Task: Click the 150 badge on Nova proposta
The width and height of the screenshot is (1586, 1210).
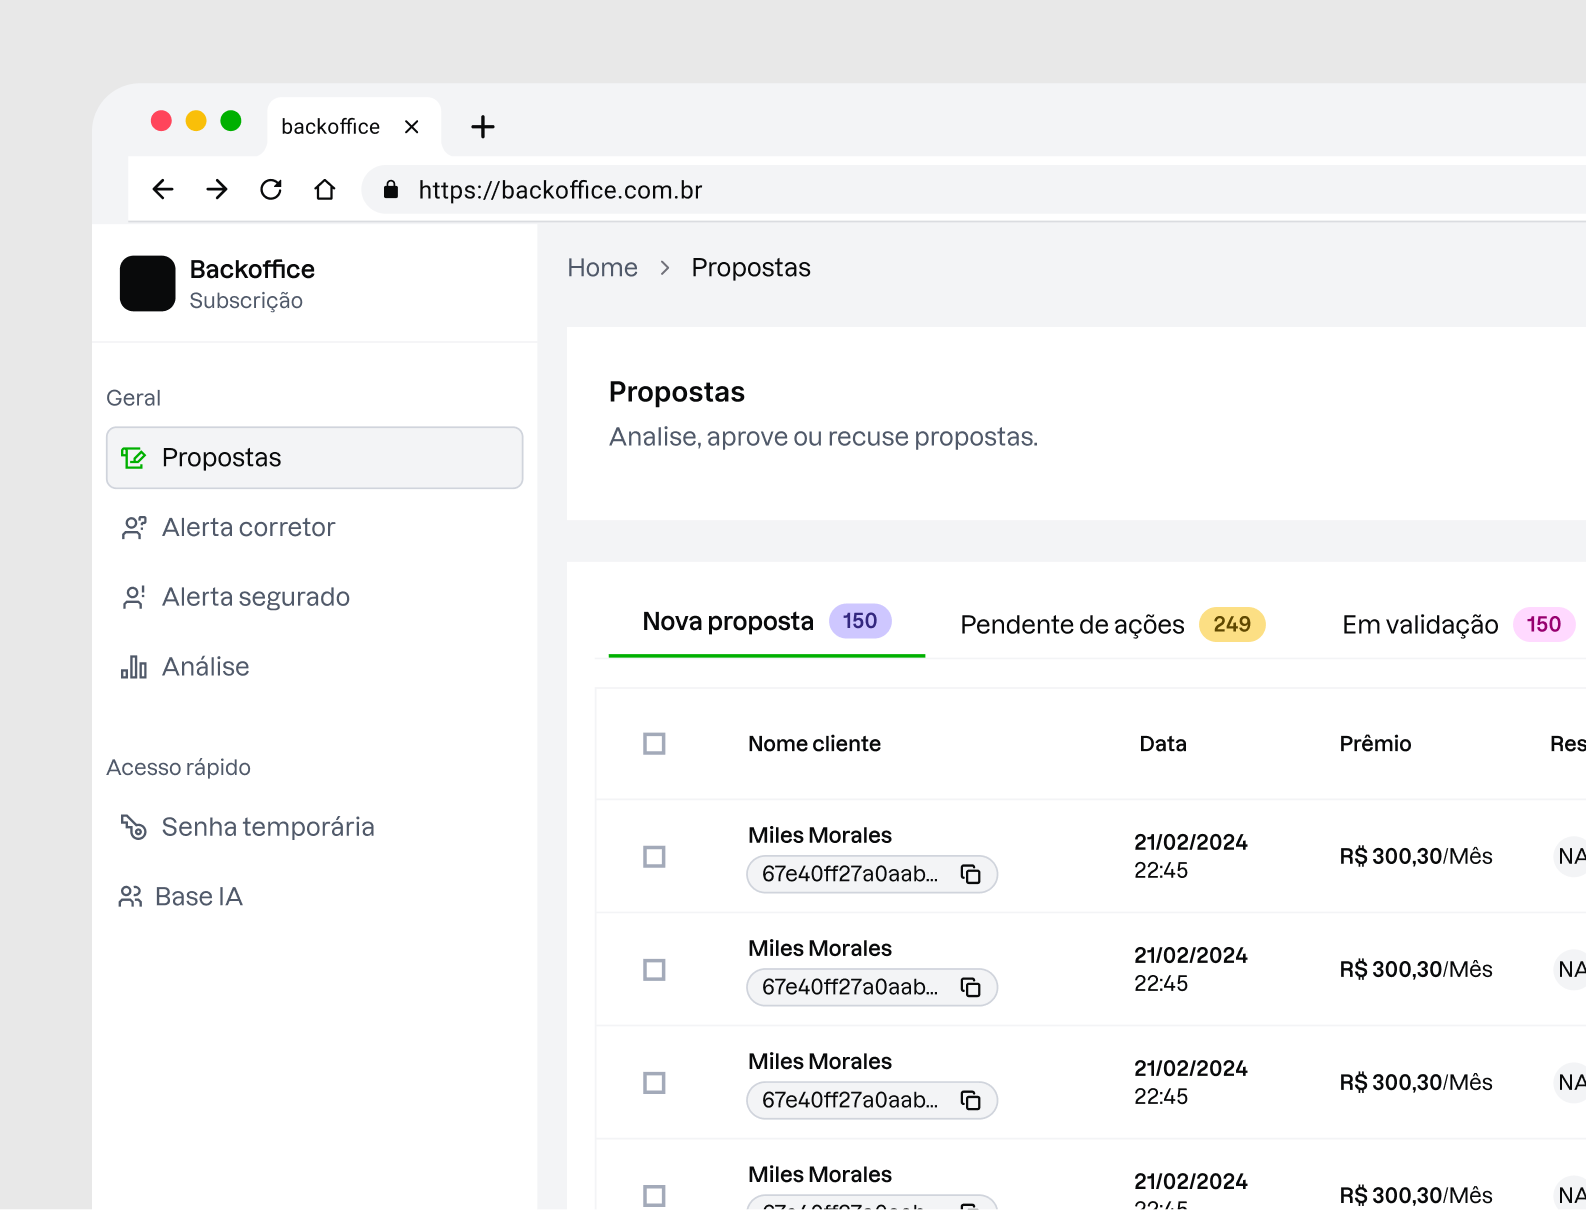Action: [860, 621]
